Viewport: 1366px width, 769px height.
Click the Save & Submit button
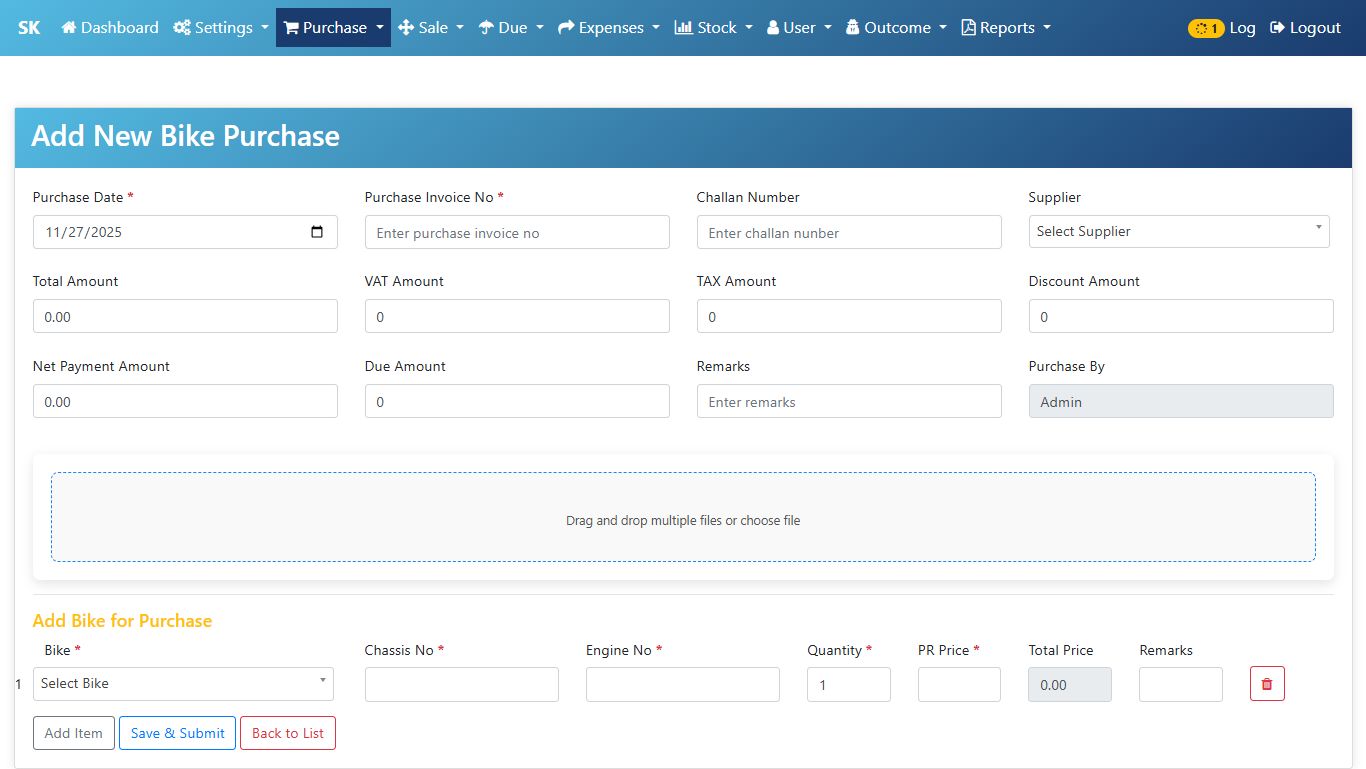(x=178, y=733)
